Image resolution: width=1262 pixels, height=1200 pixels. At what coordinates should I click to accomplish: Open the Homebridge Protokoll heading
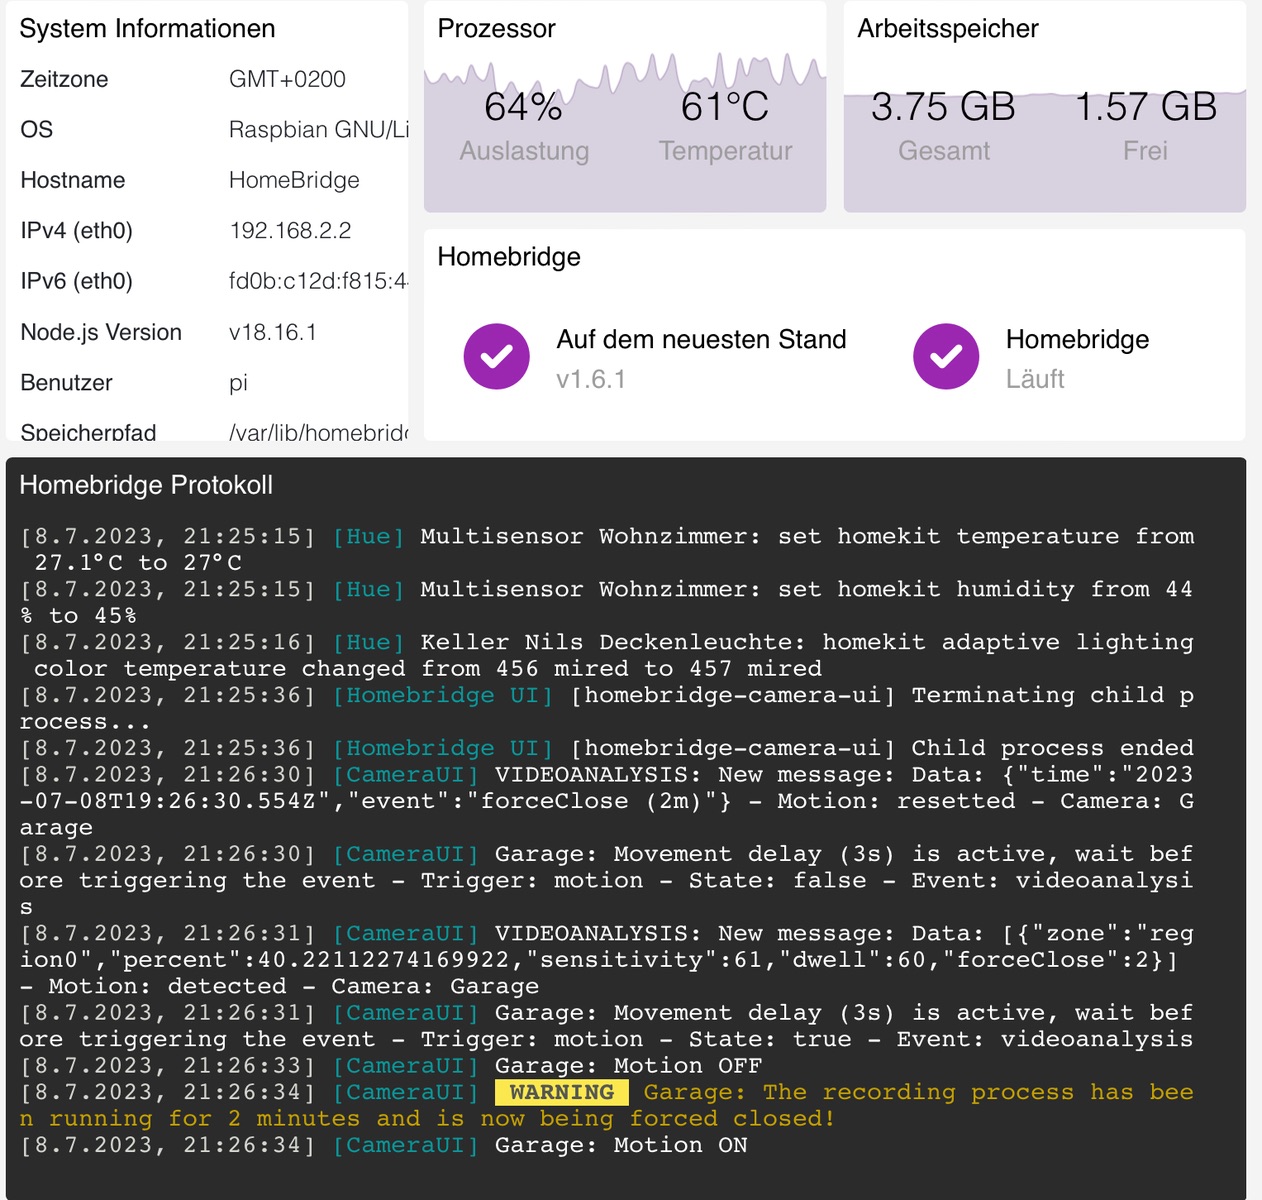click(x=146, y=485)
